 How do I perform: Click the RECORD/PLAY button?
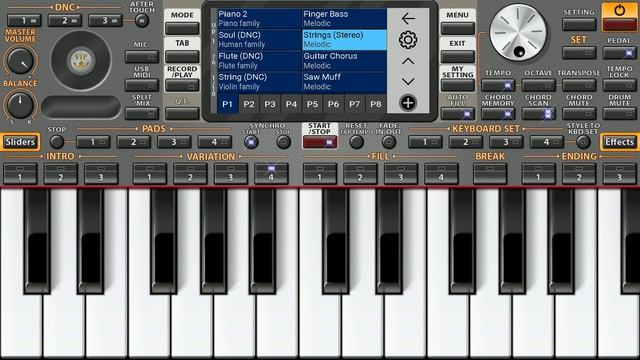[x=182, y=85]
